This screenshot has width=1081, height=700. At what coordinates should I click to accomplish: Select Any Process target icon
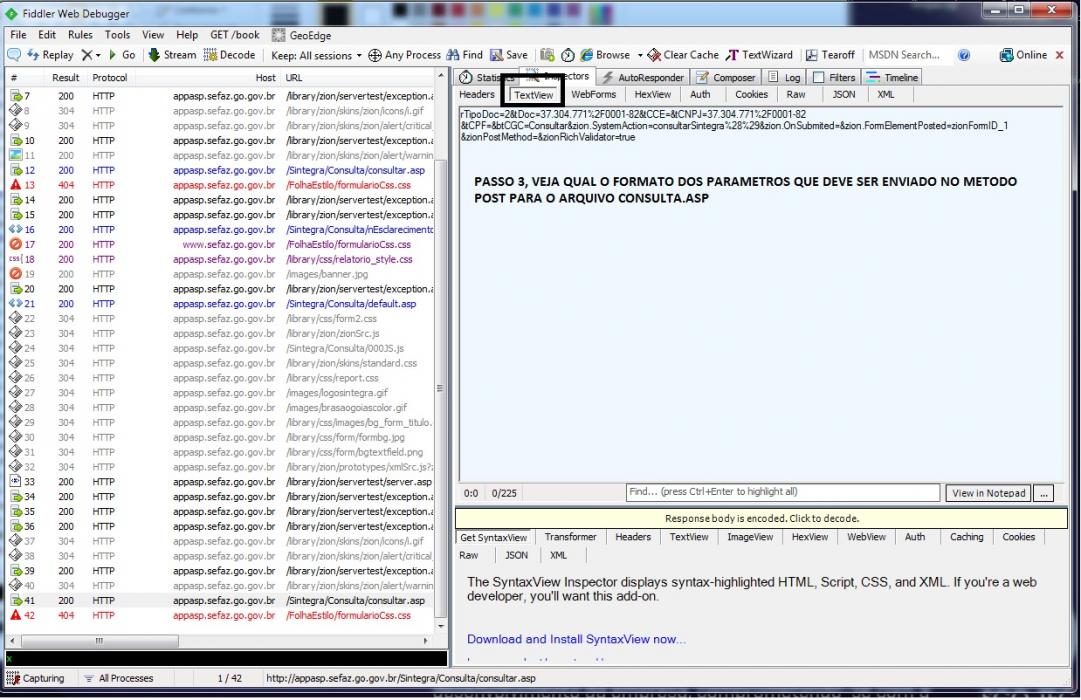pyautogui.click(x=374, y=54)
